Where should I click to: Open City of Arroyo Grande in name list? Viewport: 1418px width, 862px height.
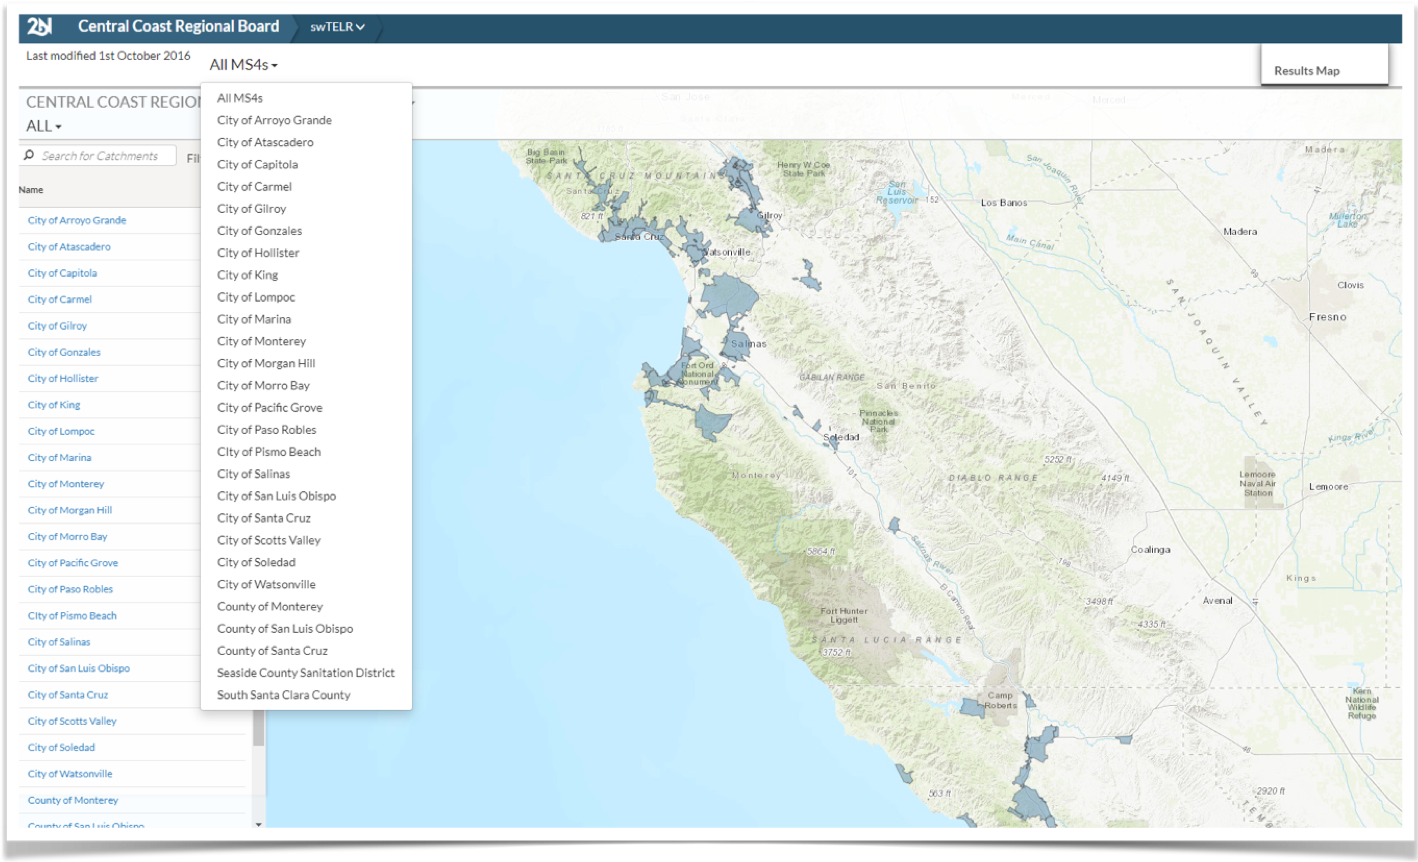77,220
